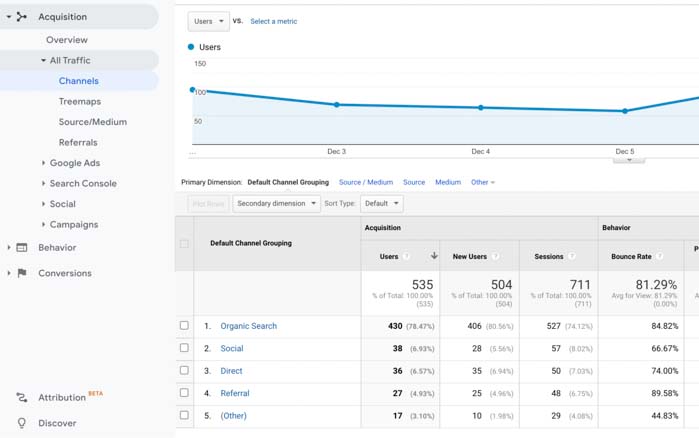The image size is (699, 438).
Task: Open the Social channel link in table
Action: (232, 348)
